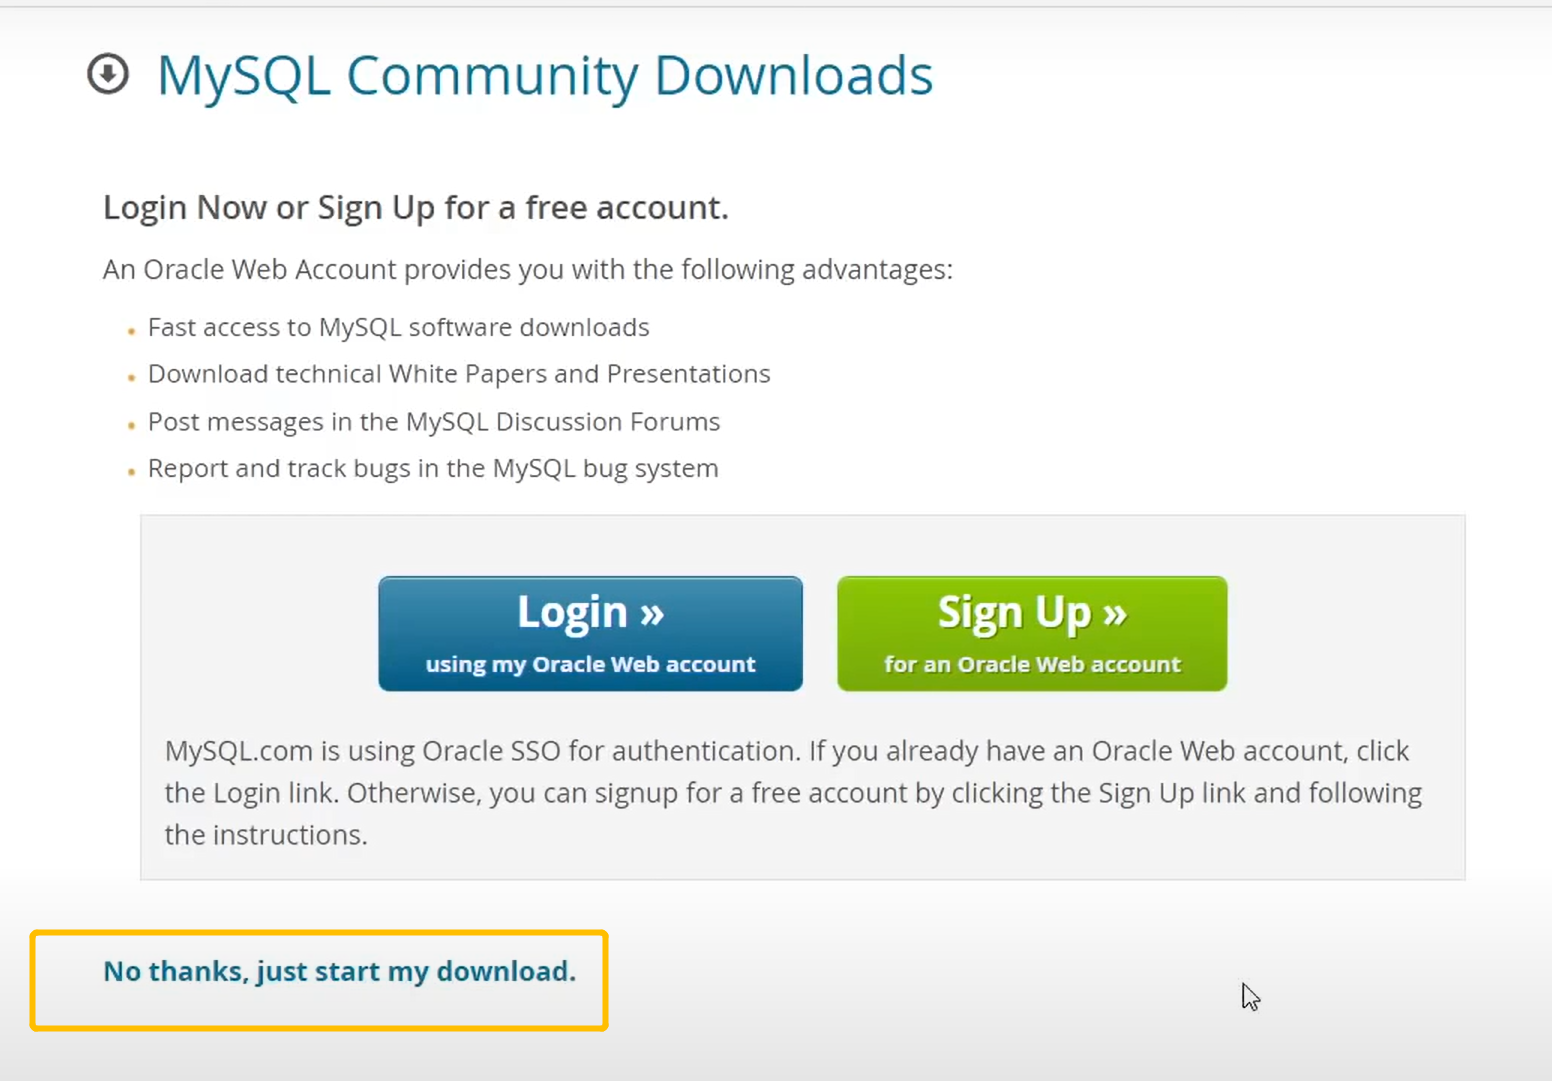Click the 'An Oracle Web Account provides' sentence

coord(527,270)
